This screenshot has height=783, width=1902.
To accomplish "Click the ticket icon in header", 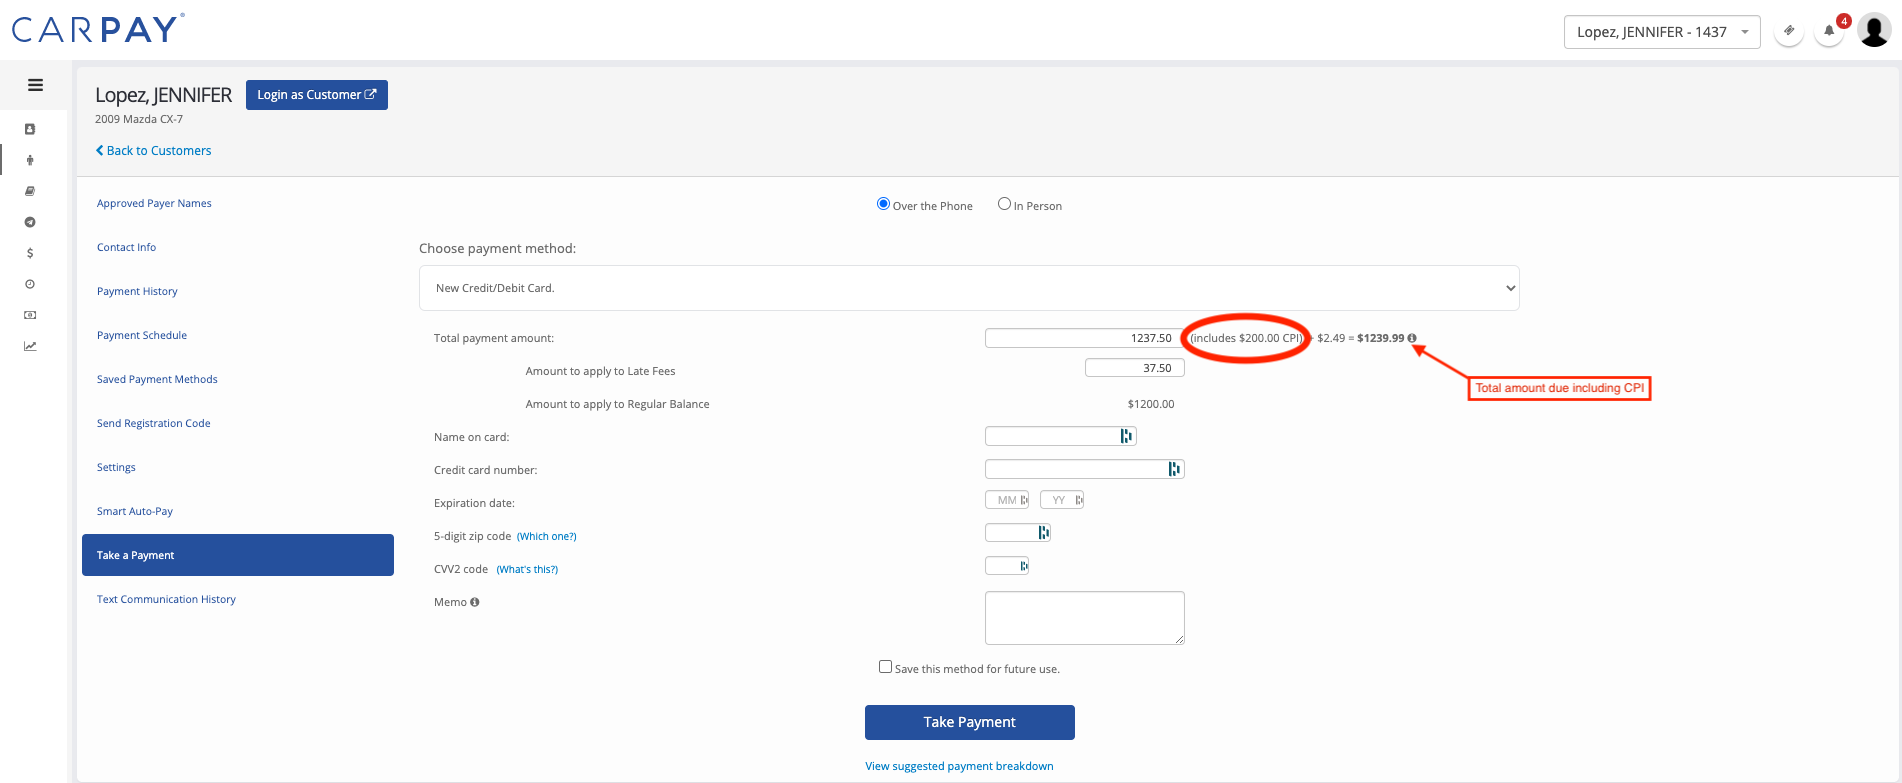I will [x=1789, y=31].
